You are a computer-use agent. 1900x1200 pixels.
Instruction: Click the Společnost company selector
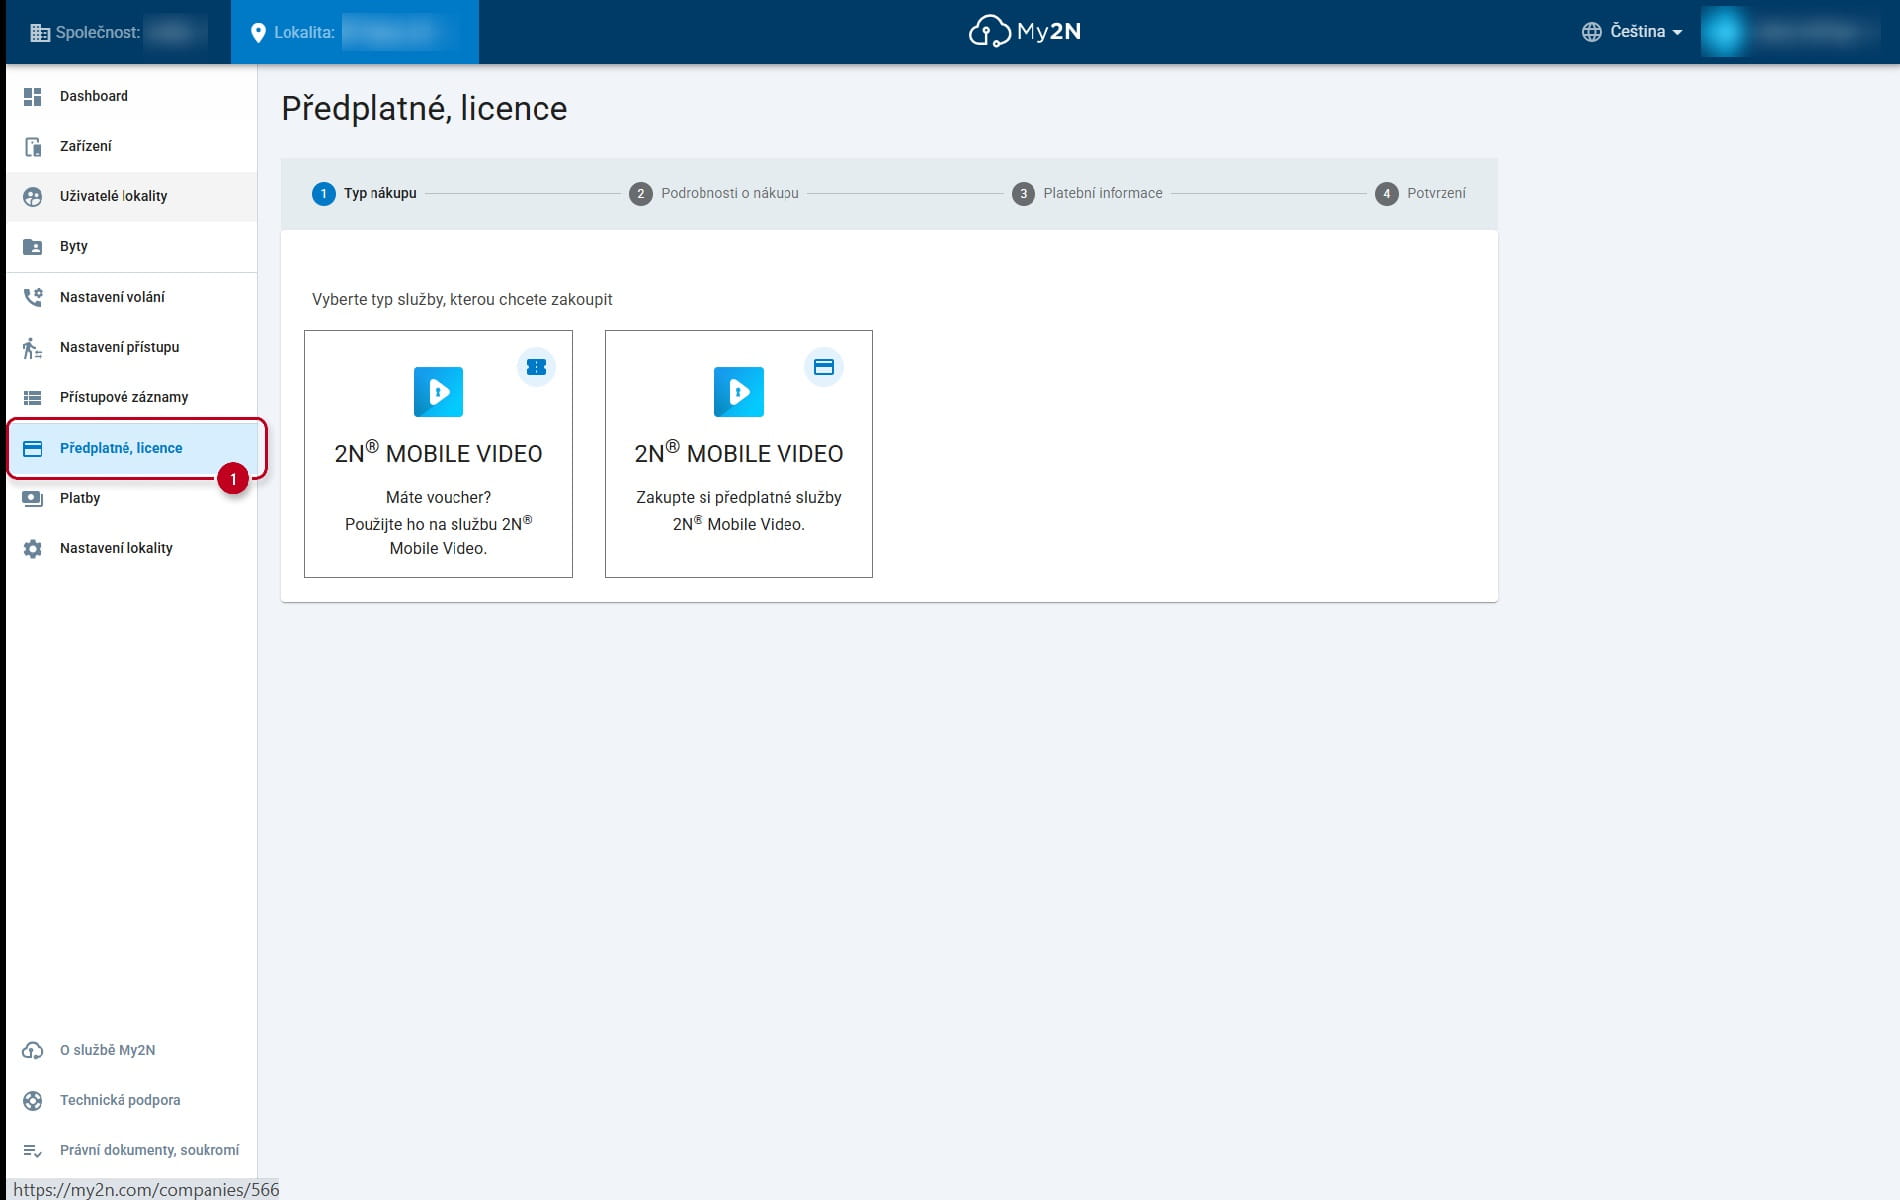tap(118, 32)
